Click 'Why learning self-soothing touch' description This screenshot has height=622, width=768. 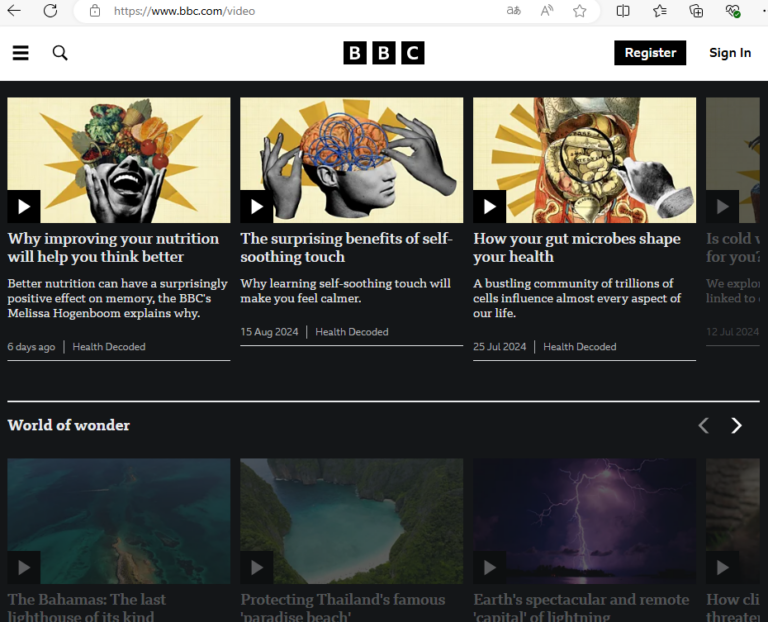345,291
